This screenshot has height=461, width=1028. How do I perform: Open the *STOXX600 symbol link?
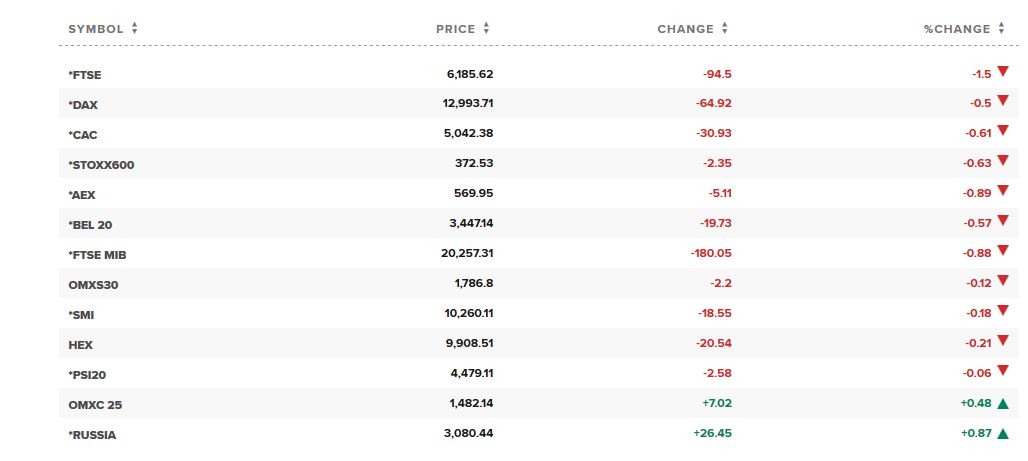[101, 165]
